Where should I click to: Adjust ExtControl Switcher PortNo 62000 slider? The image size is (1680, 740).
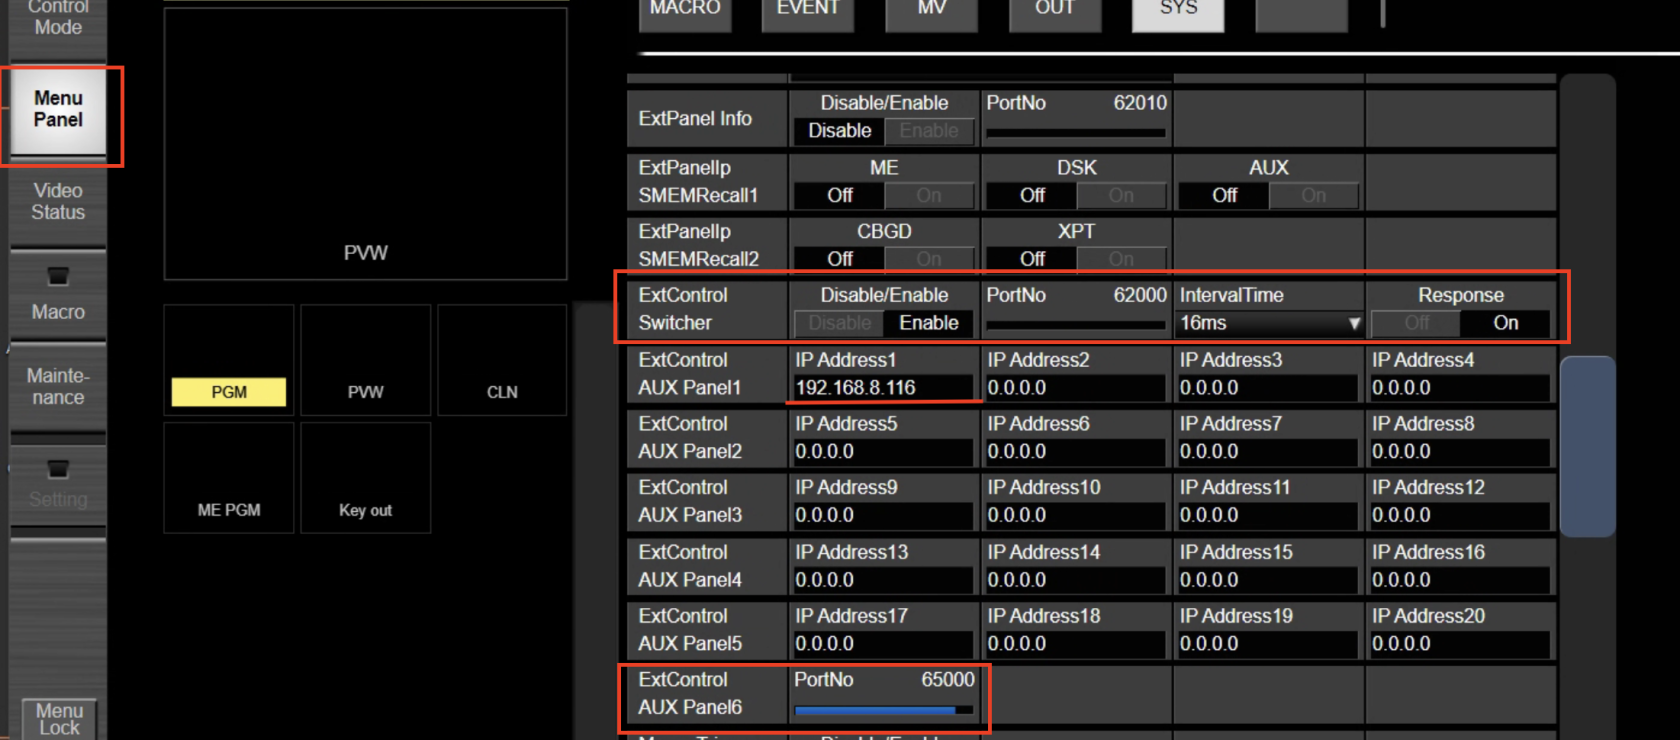click(1076, 324)
